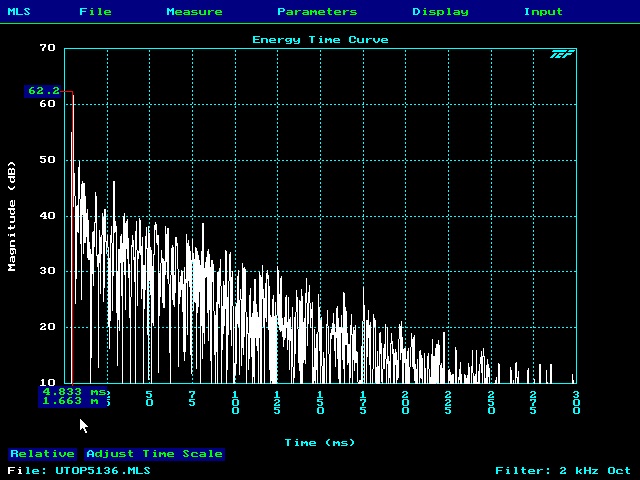This screenshot has height=480, width=640.
Task: Open the Measure menu
Action: [194, 11]
